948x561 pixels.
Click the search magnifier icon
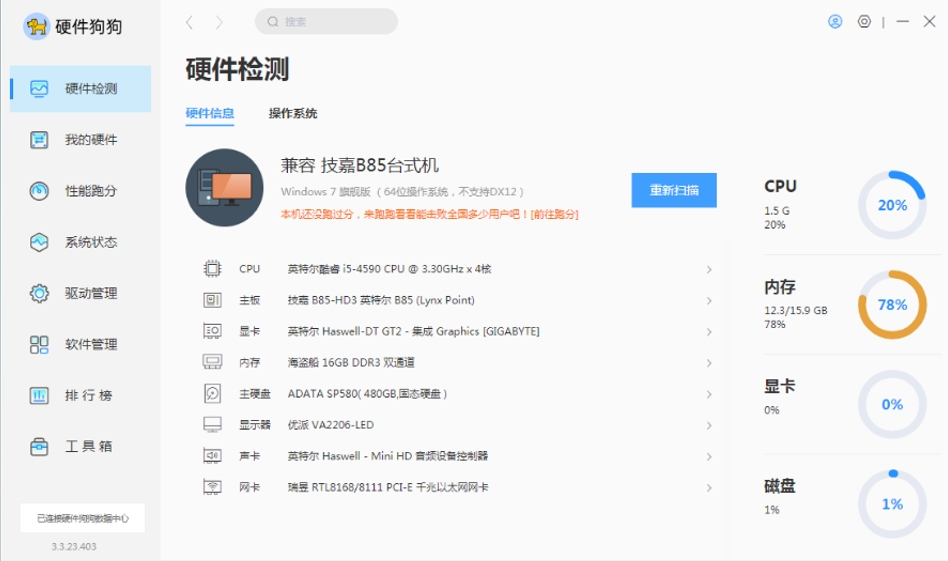[273, 22]
